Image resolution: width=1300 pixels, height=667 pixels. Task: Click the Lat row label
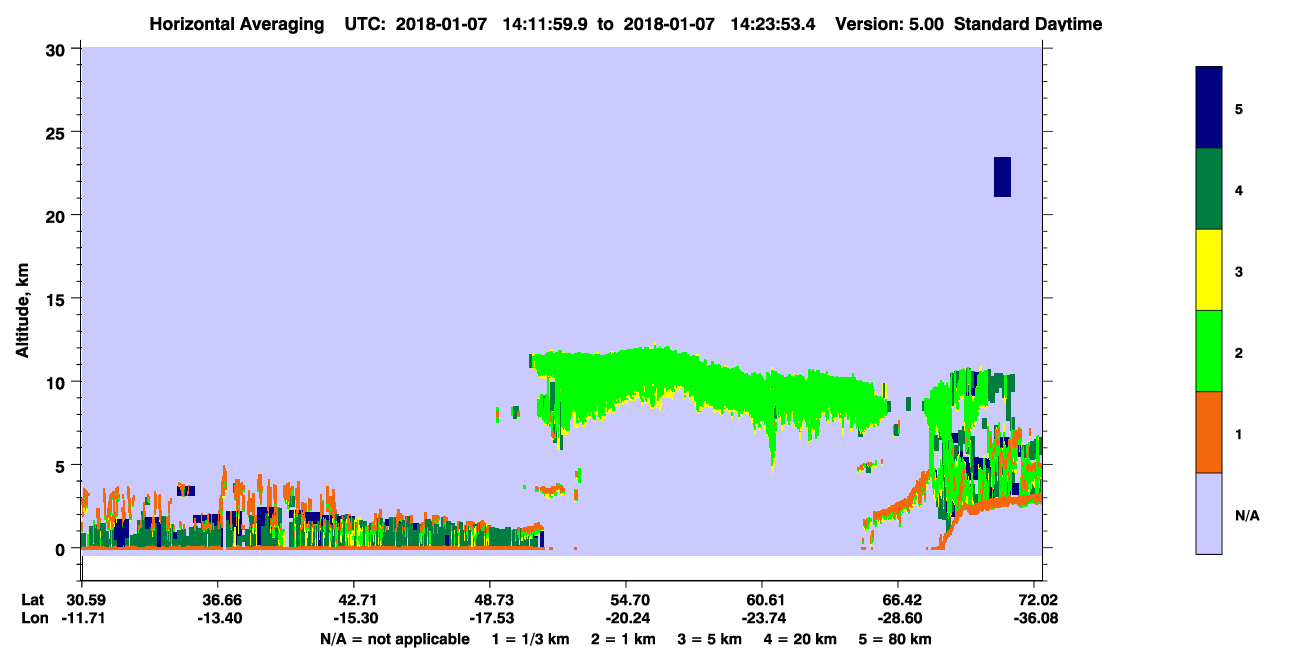click(x=32, y=600)
